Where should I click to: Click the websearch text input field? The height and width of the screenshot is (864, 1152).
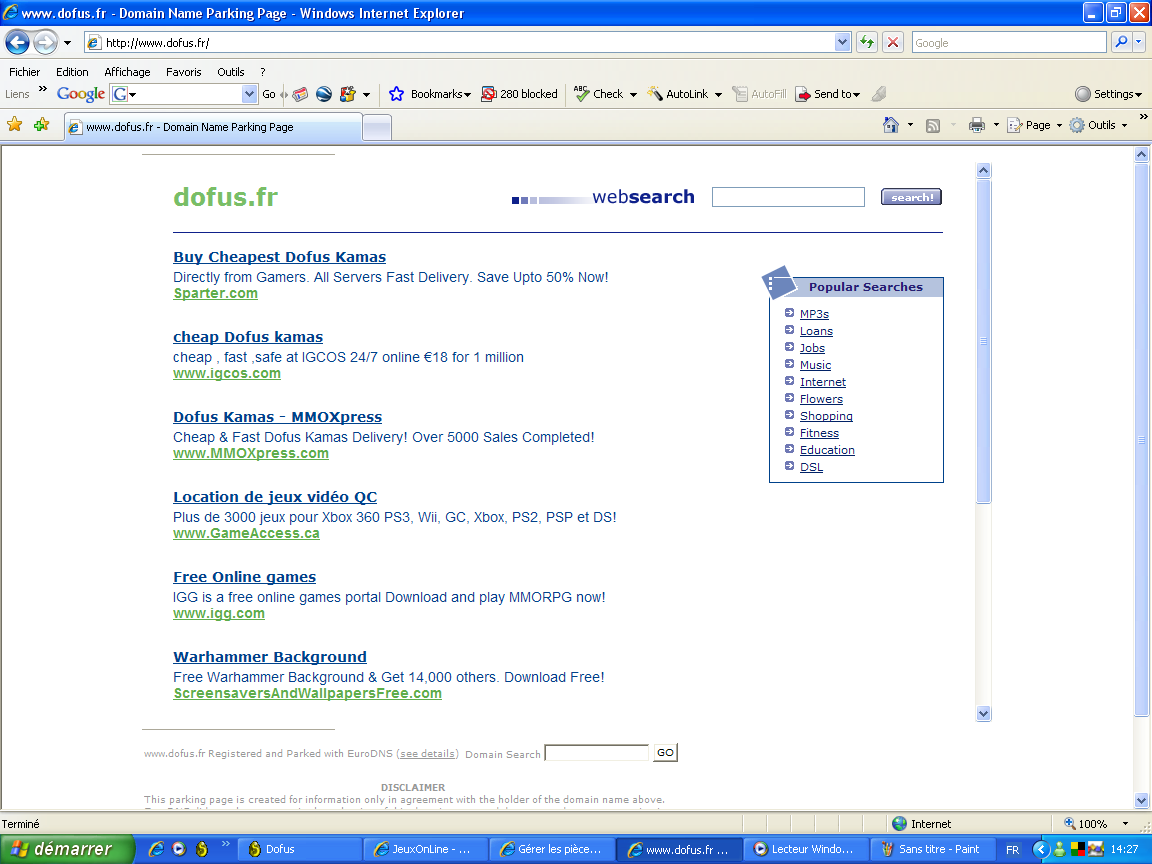[788, 197]
